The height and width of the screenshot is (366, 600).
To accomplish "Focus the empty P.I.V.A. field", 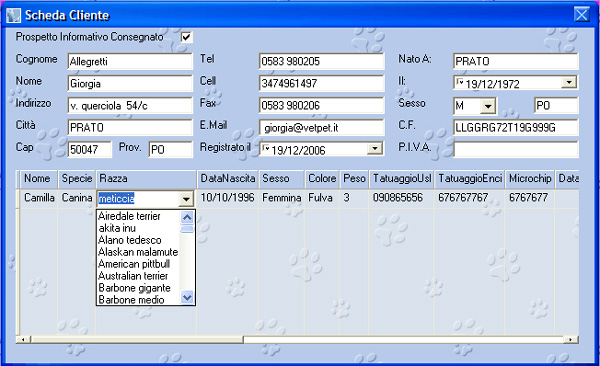I will pos(516,149).
